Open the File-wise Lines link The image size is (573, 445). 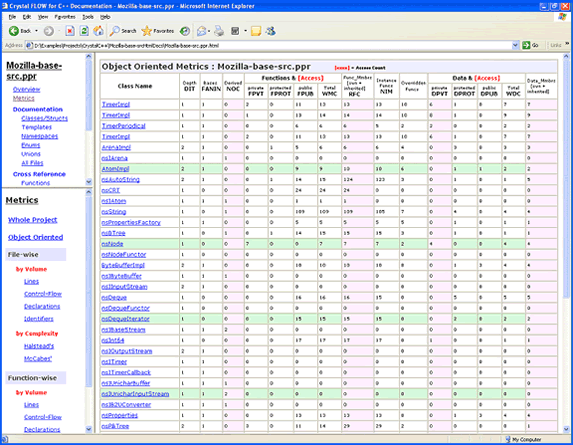point(31,282)
